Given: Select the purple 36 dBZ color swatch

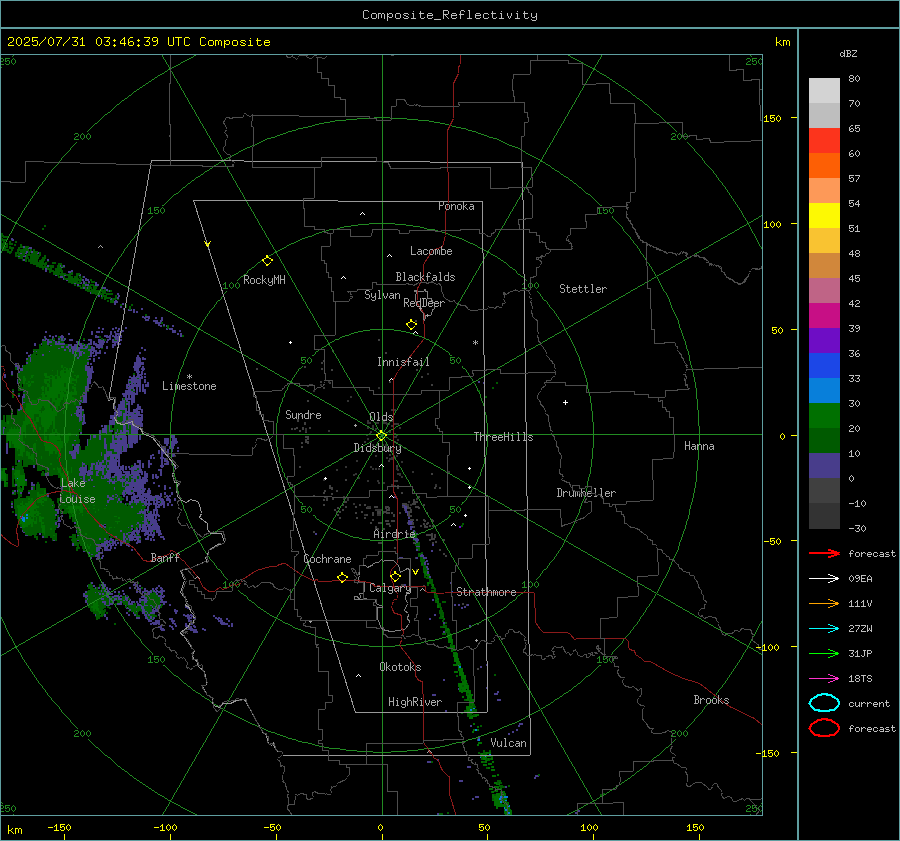Looking at the screenshot, I should click(x=824, y=340).
